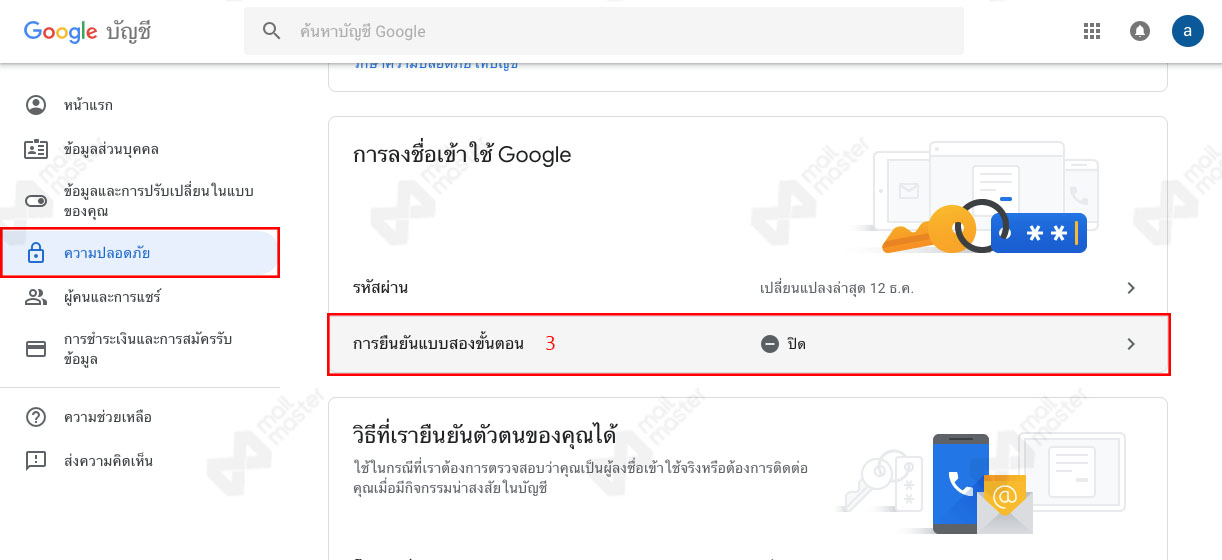Click the phone and email illustration

(x=982, y=483)
